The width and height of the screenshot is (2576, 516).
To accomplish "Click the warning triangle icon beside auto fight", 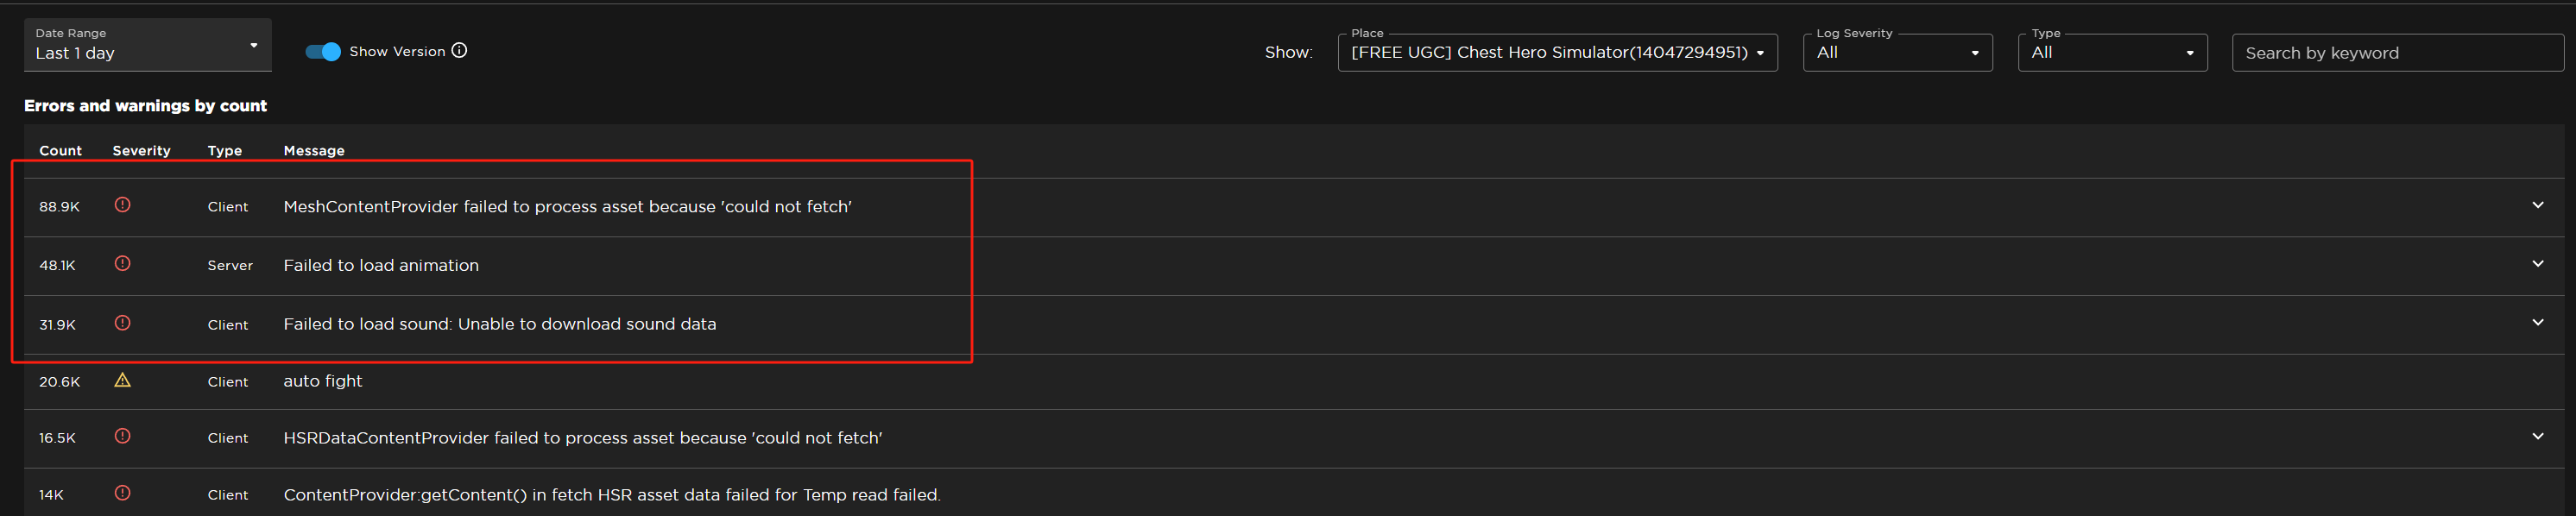I will click(x=123, y=380).
